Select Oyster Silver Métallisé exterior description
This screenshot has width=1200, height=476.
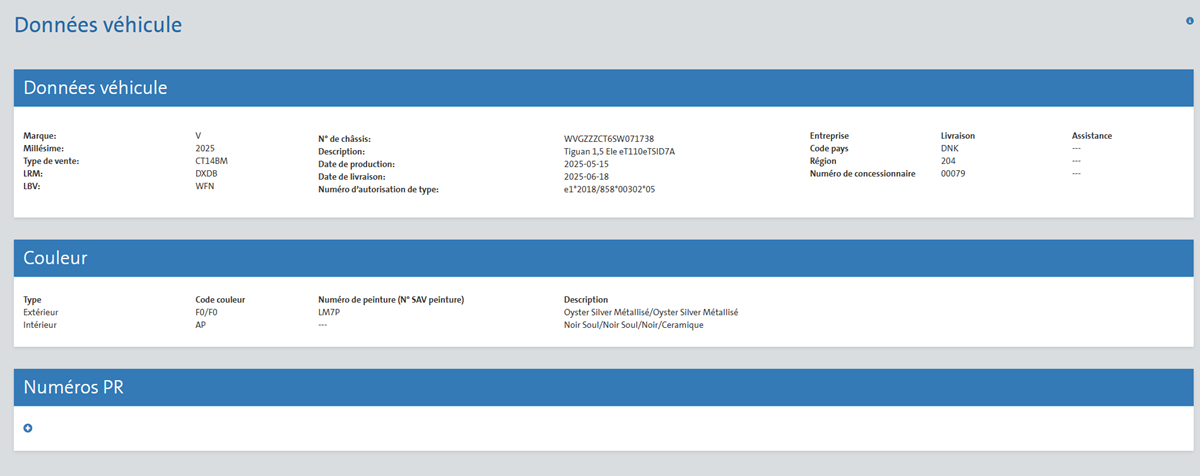650,312
